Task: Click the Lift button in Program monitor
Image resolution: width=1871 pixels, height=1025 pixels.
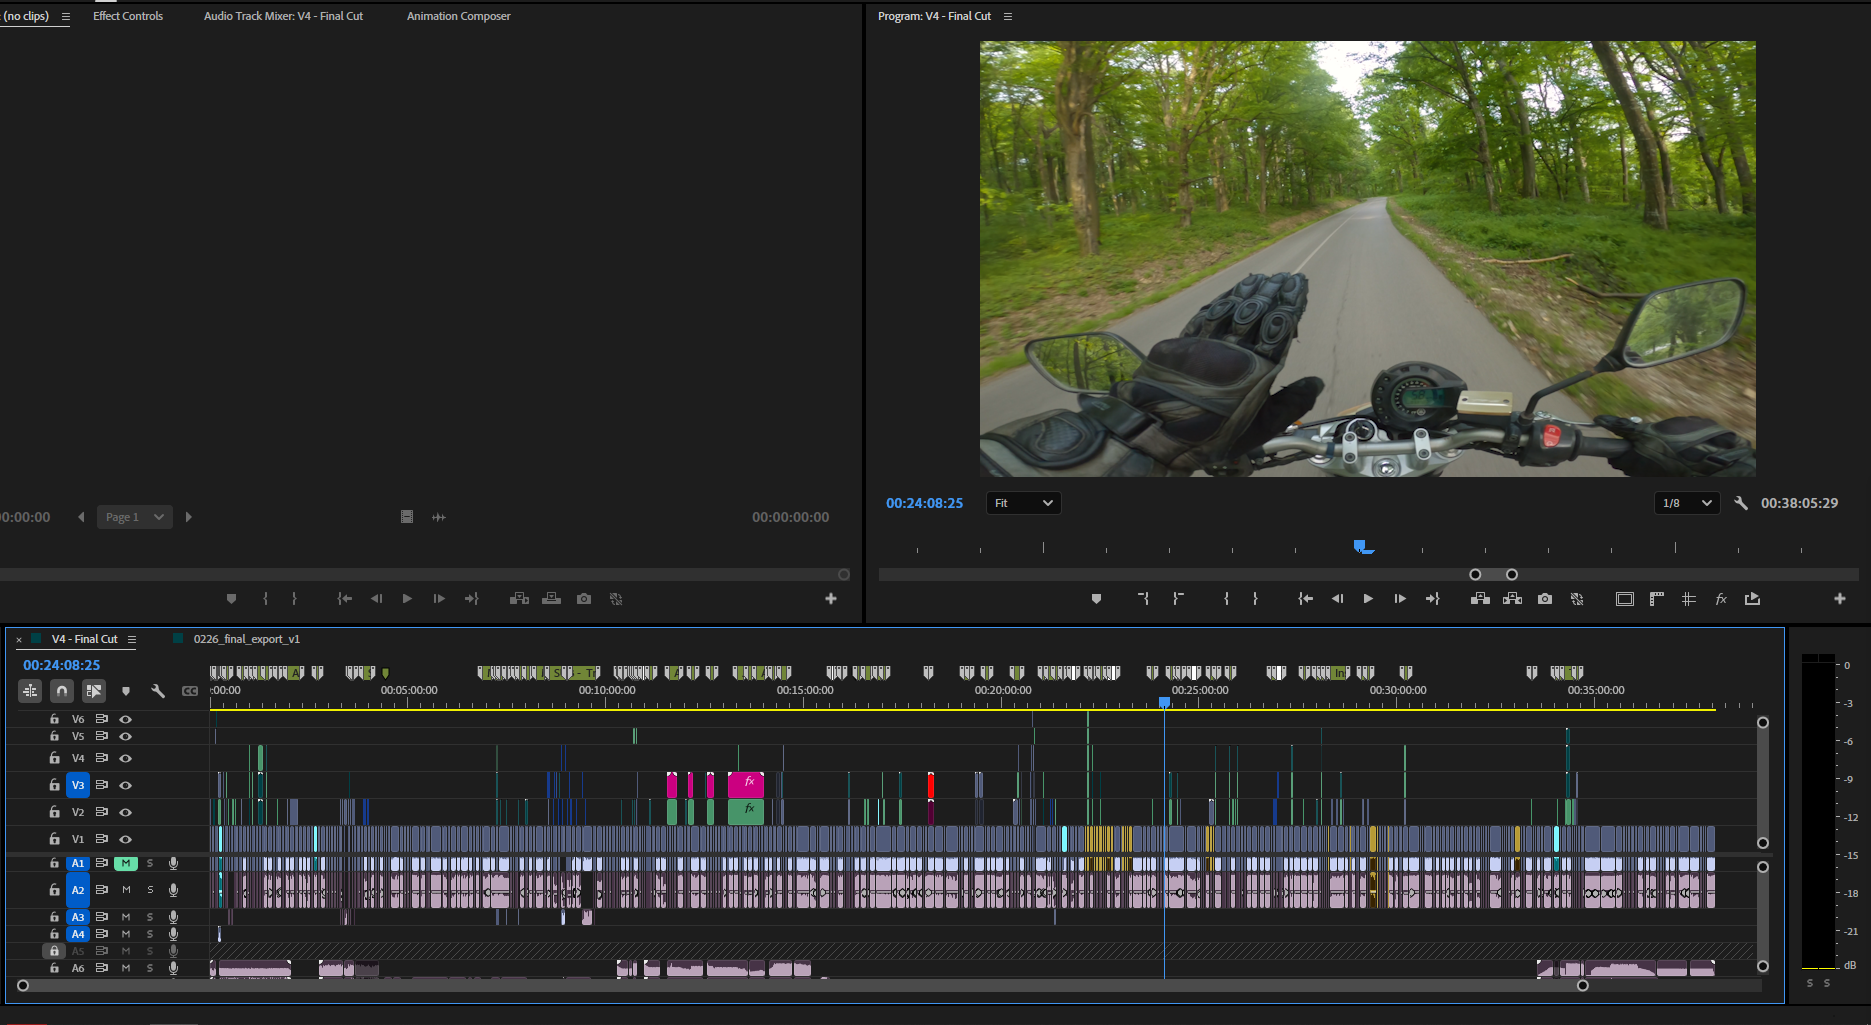Action: coord(1480,599)
